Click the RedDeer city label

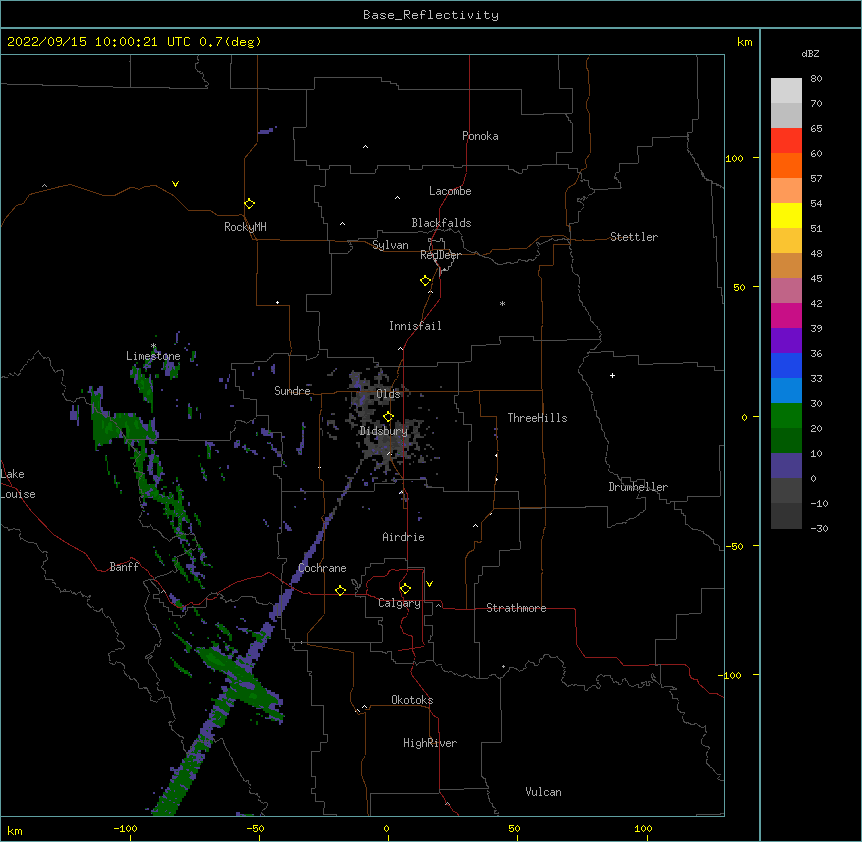[440, 255]
